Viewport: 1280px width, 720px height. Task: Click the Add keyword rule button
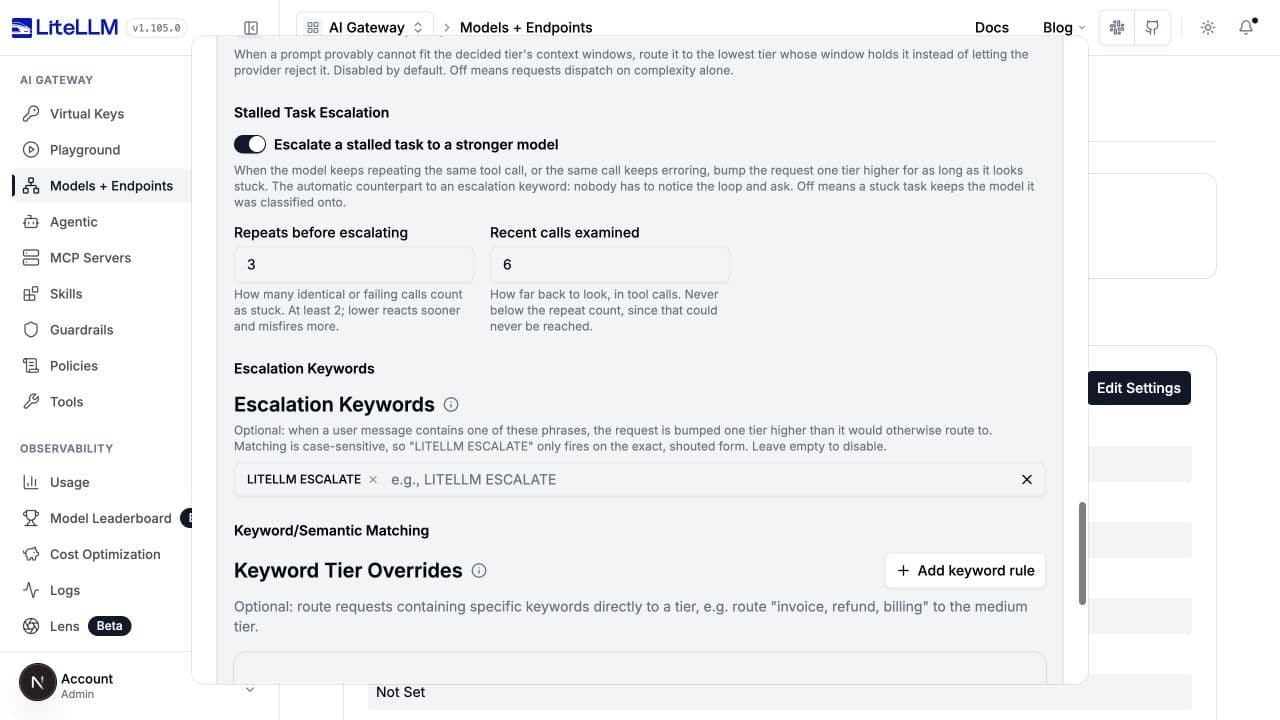[965, 570]
